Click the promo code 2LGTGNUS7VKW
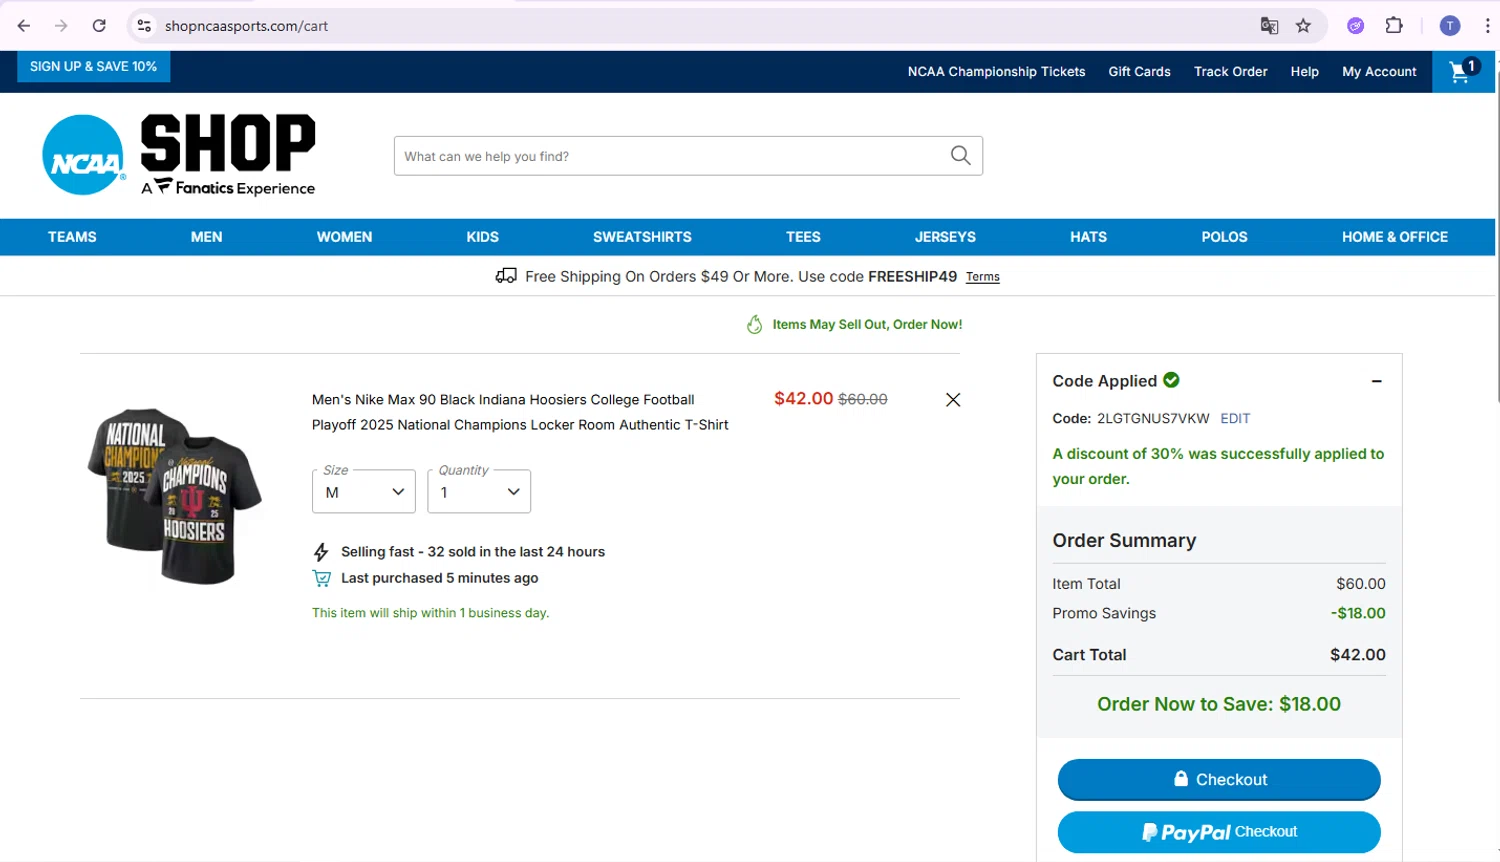 (1153, 418)
